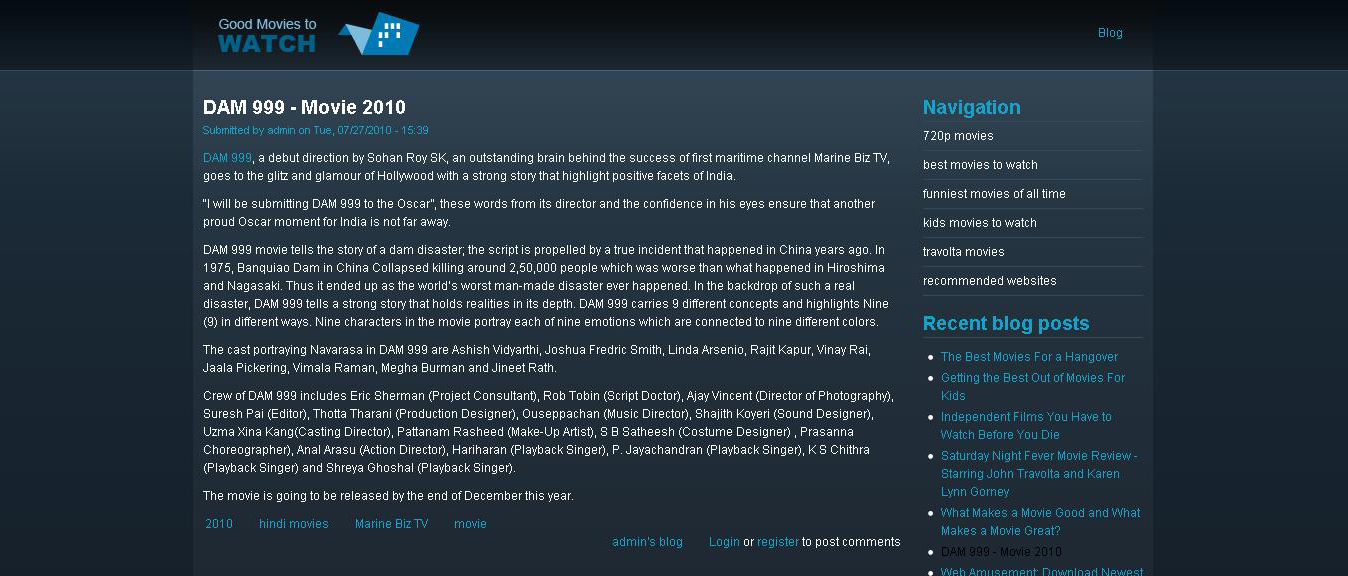1348x576 pixels.
Task: Navigate to travolta movies
Action: tap(963, 252)
